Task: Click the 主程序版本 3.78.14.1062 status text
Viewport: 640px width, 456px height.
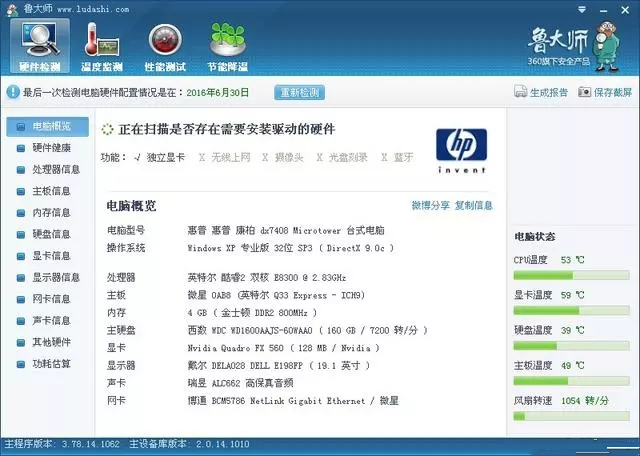Action: [x=62, y=444]
